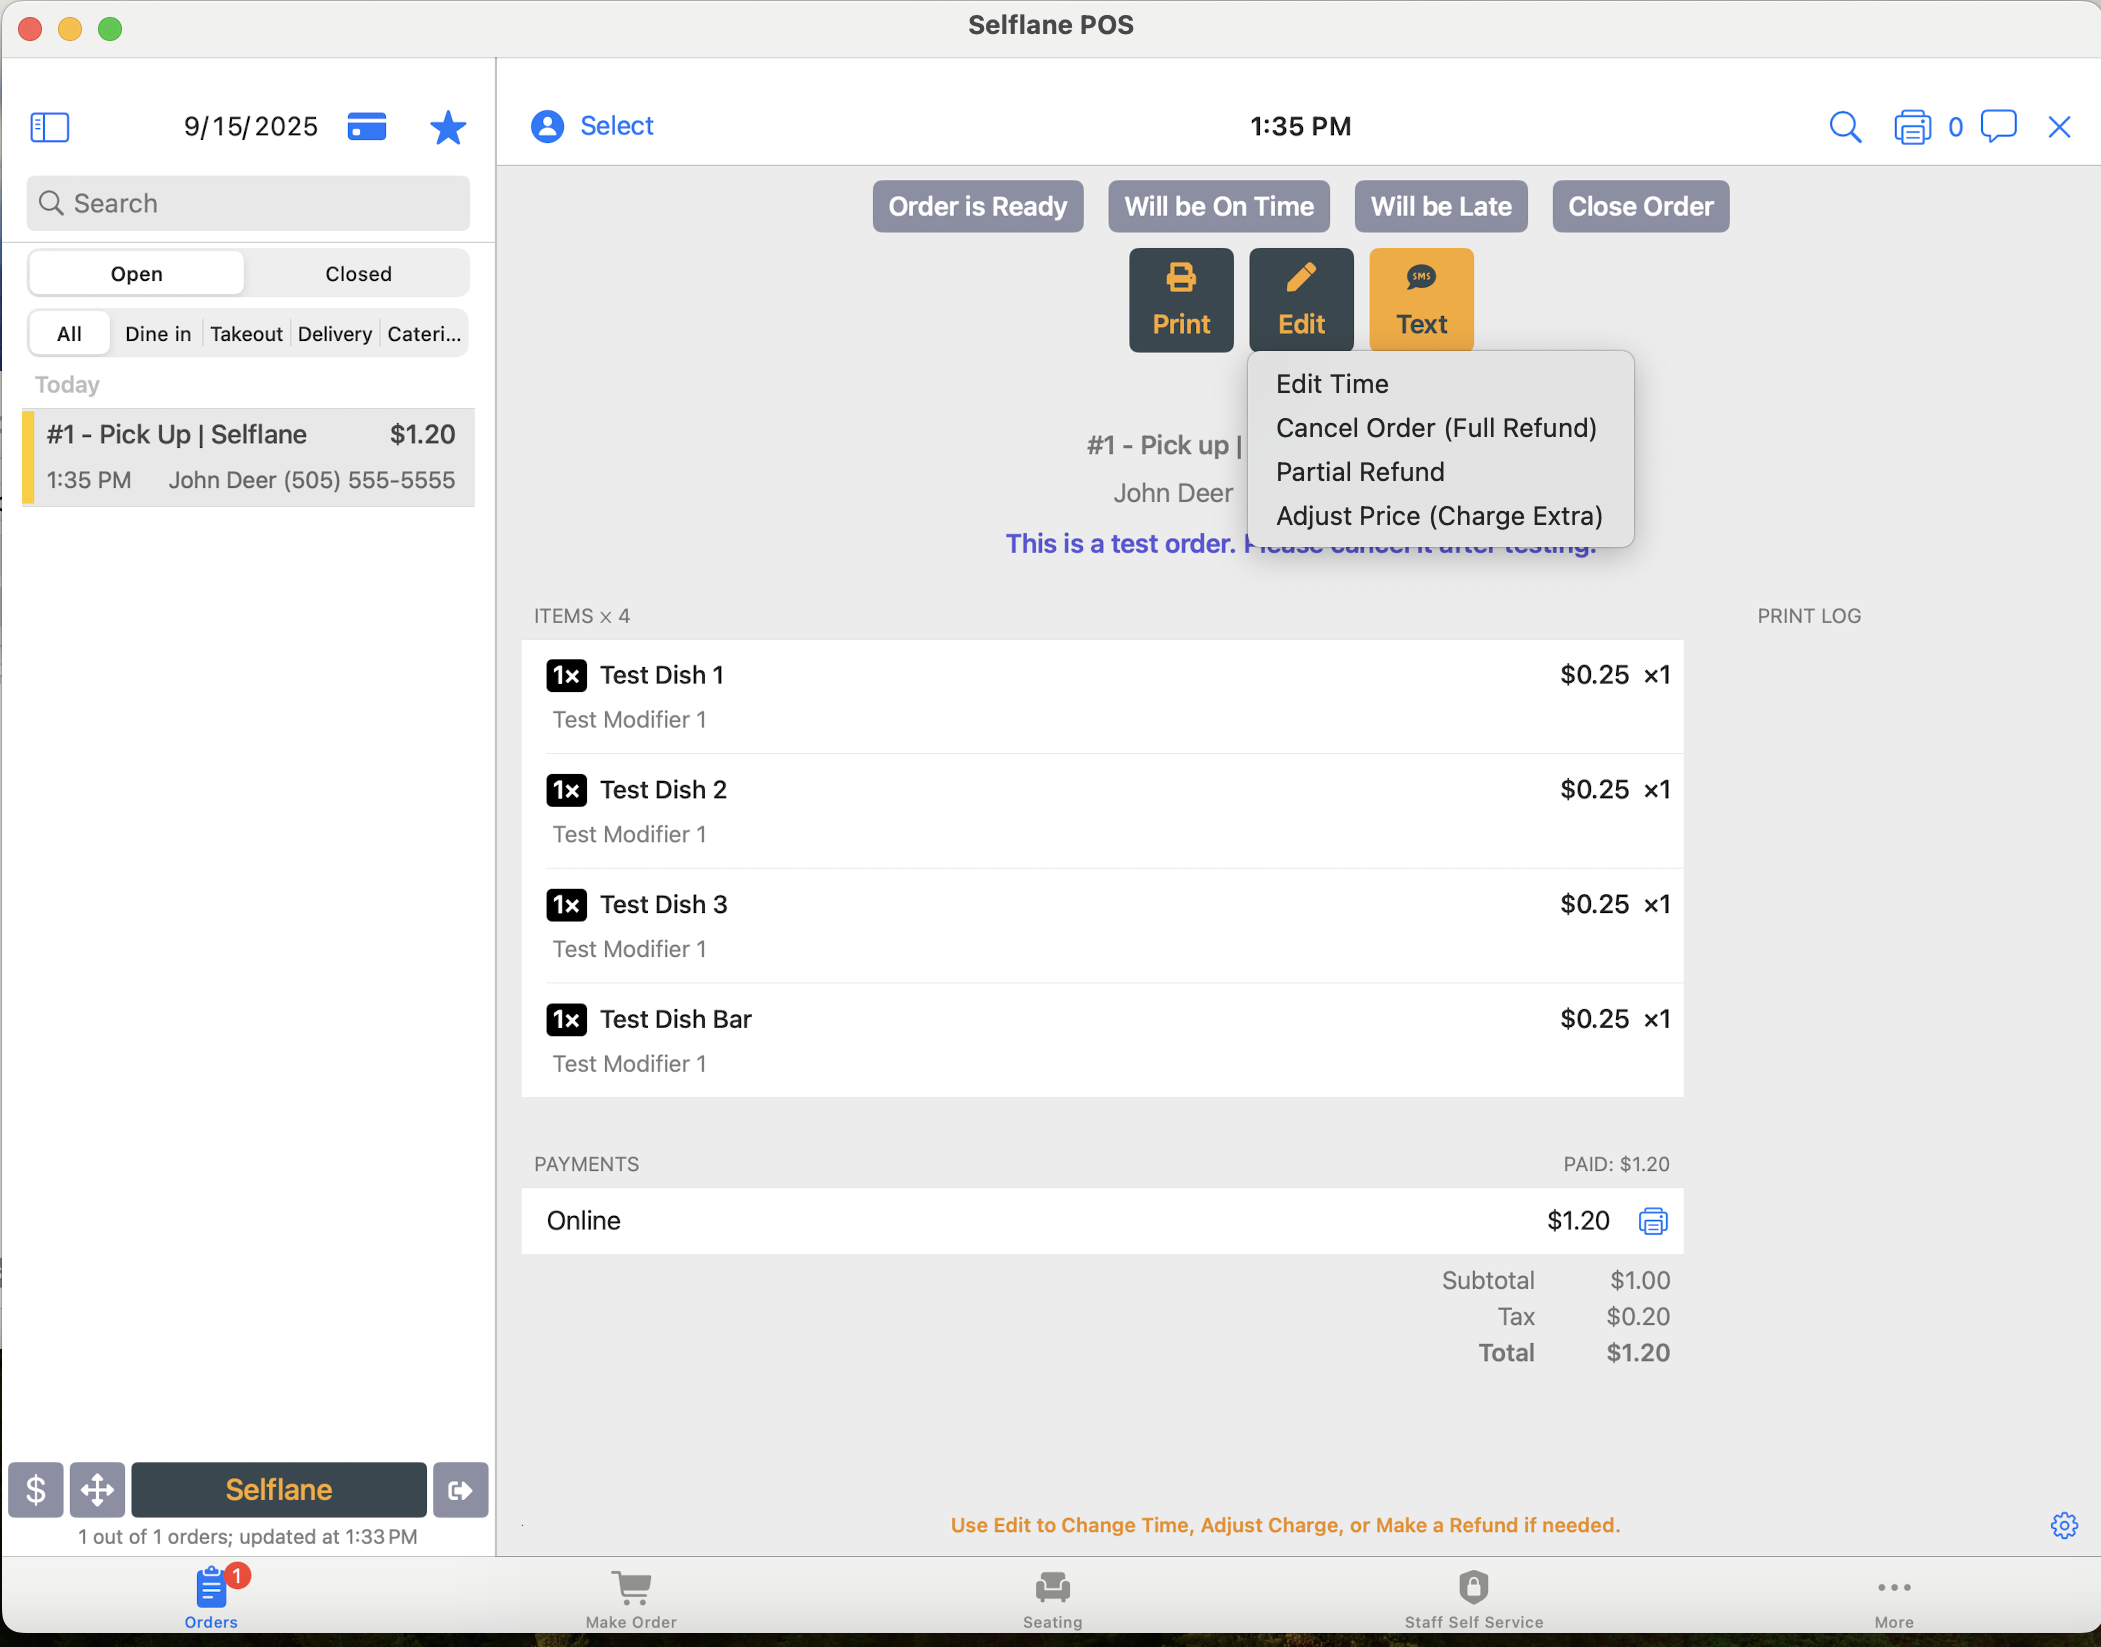
Task: Click the logout arrow icon
Action: click(x=460, y=1490)
